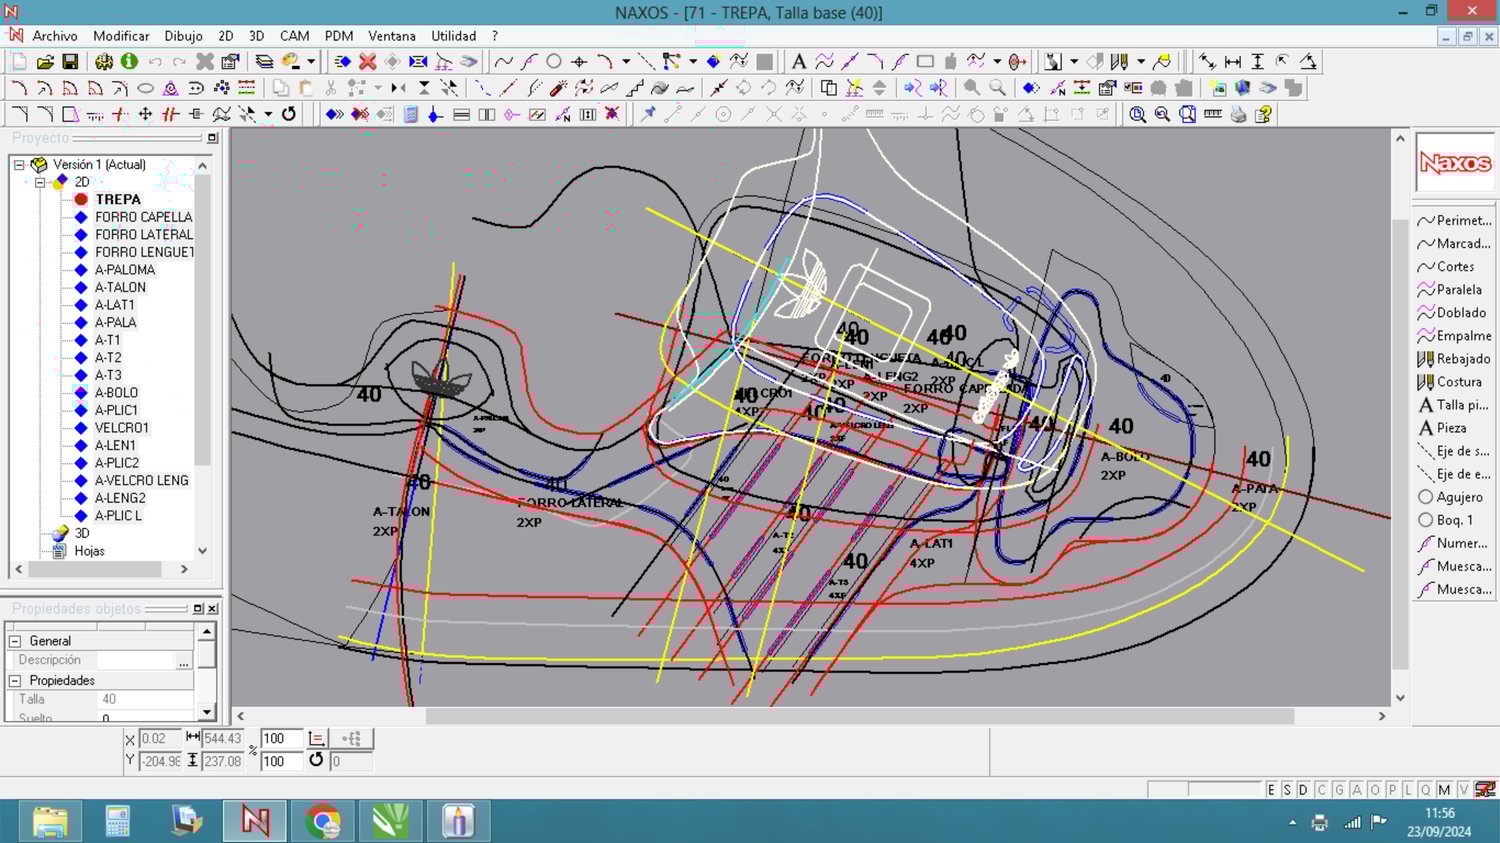1500x843 pixels.
Task: Click the scissors cut icon
Action: [330, 88]
